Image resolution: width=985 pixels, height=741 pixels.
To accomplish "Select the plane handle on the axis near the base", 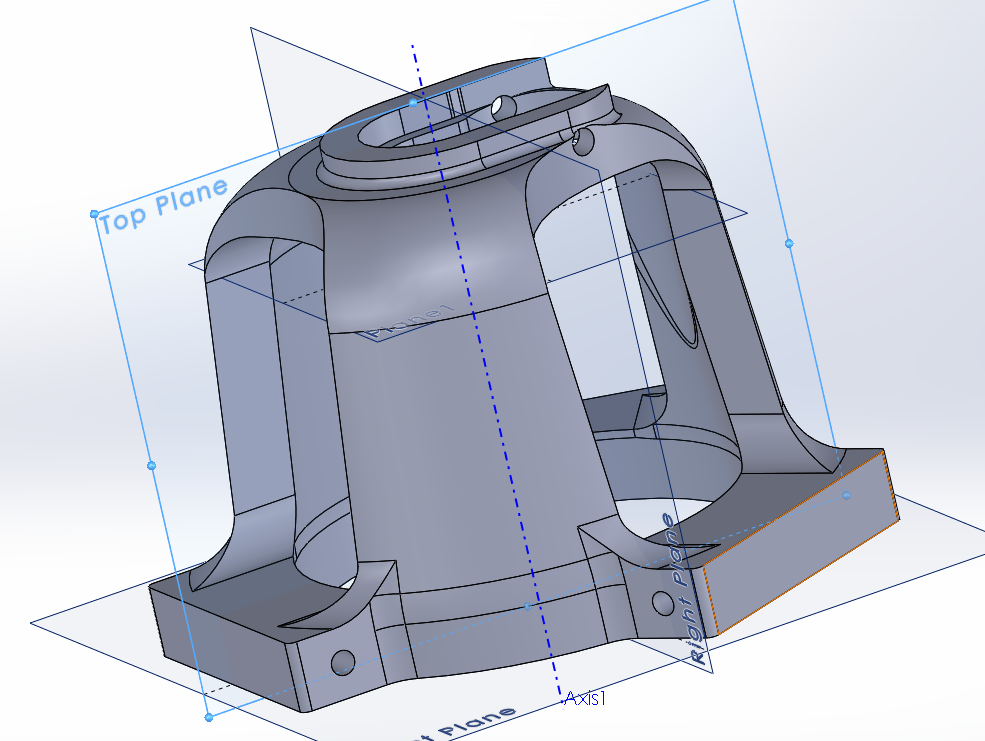I will pyautogui.click(x=528, y=606).
